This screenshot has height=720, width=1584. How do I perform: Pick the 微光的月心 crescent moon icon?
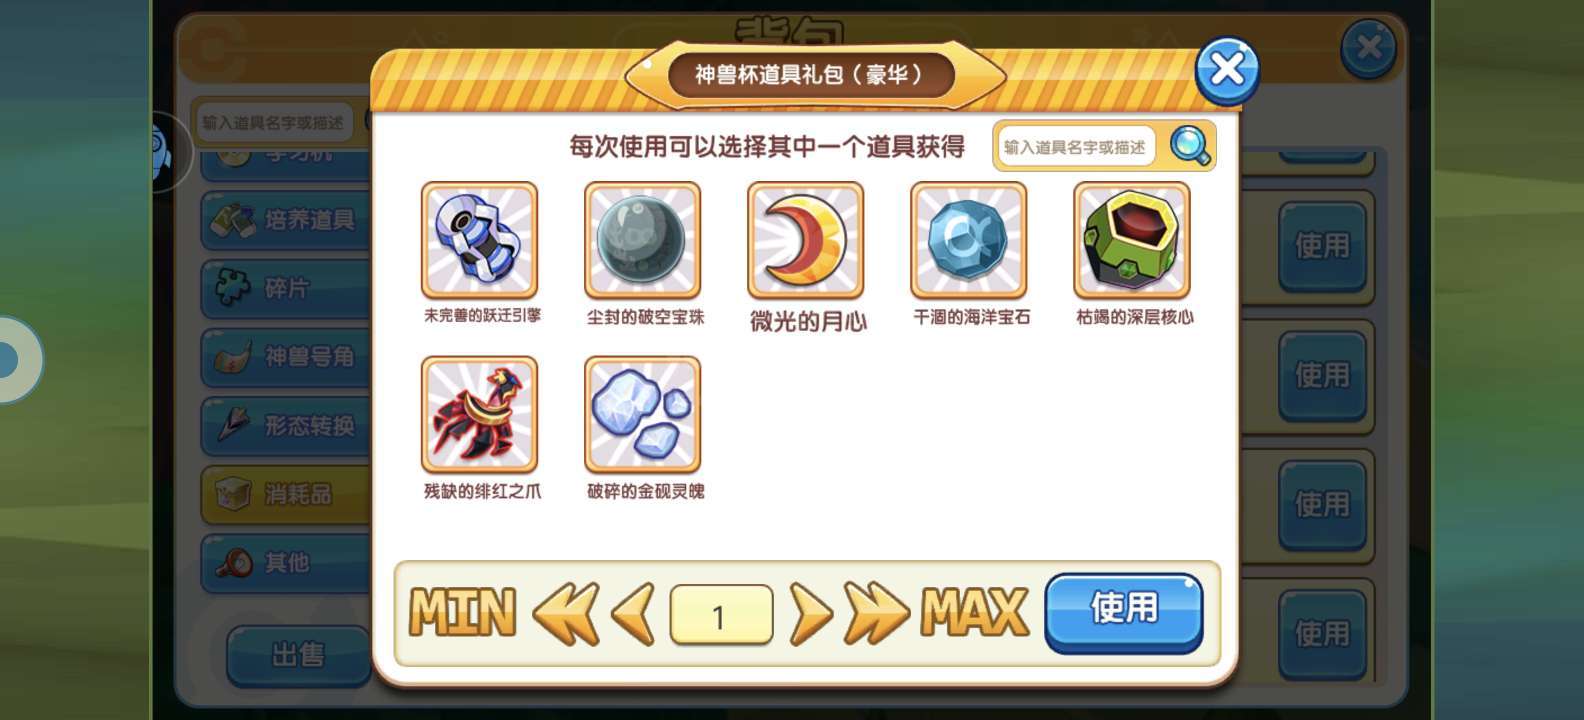(x=805, y=240)
